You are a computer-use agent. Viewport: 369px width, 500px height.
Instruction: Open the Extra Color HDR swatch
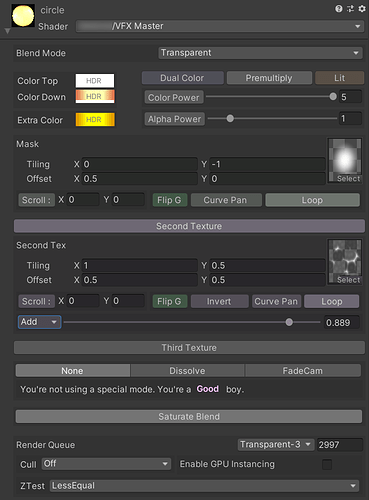[x=95, y=120]
